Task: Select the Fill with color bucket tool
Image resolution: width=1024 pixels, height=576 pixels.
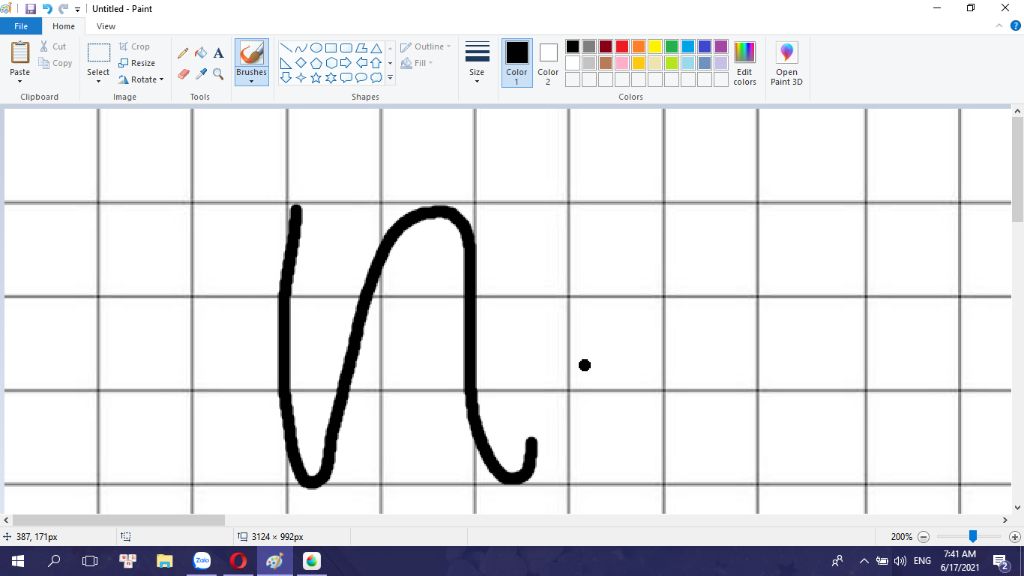Action: click(201, 54)
